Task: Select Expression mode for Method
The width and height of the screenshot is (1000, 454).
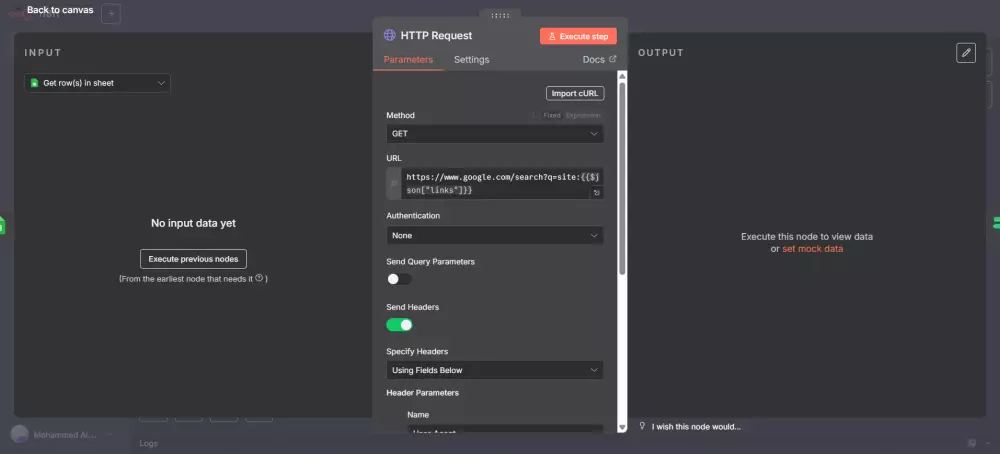Action: (583, 115)
